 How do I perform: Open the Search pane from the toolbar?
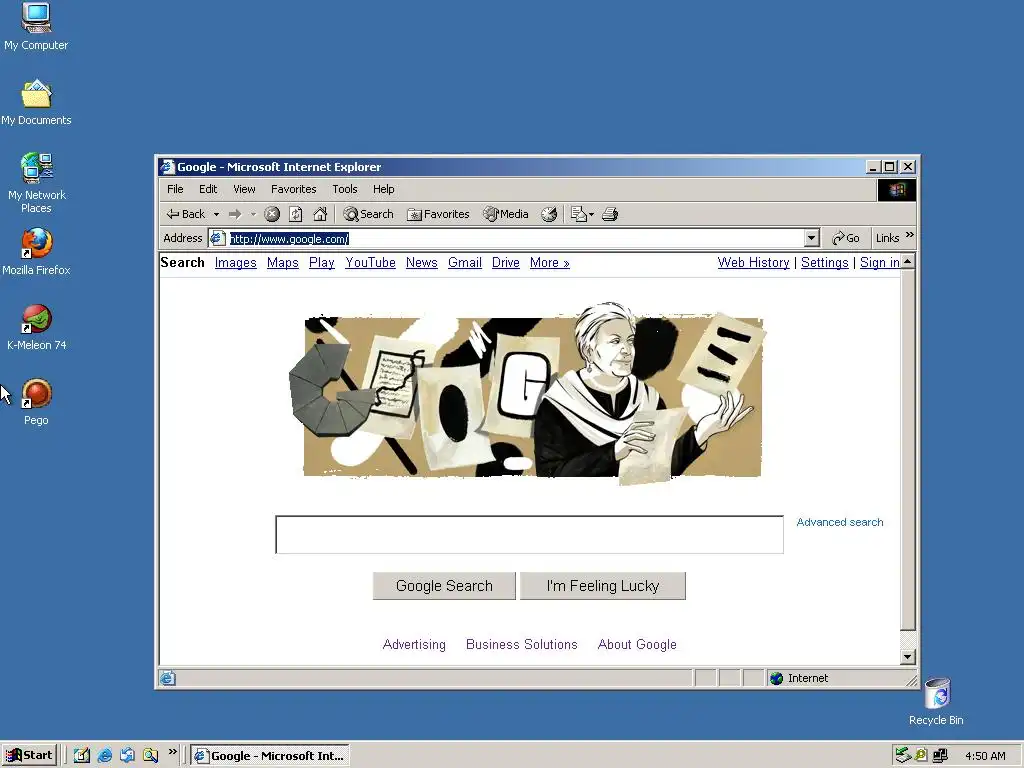pyautogui.click(x=368, y=214)
